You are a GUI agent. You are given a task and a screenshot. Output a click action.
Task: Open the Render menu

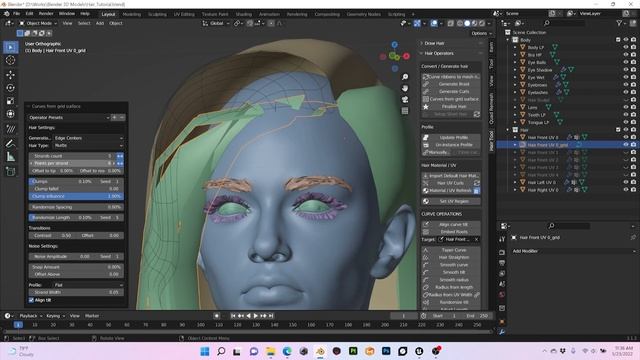point(46,13)
